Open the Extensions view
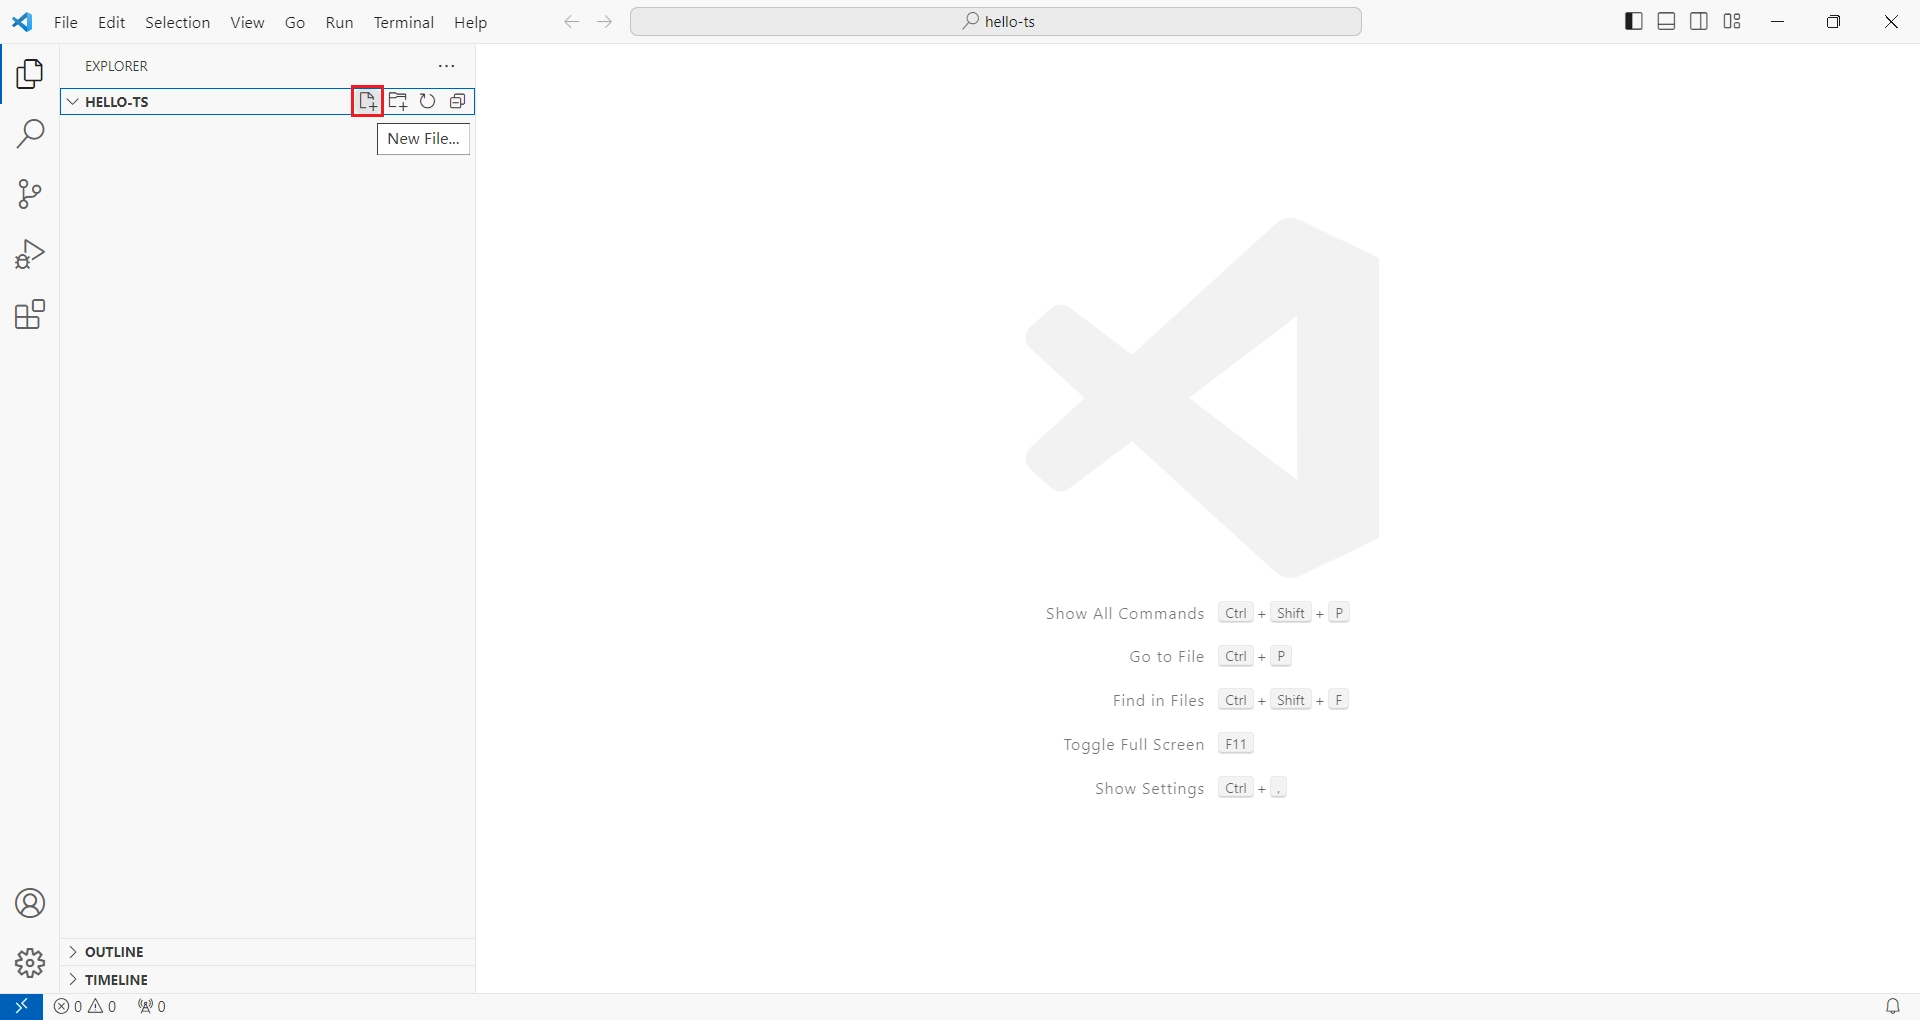The width and height of the screenshot is (1920, 1020). click(30, 315)
